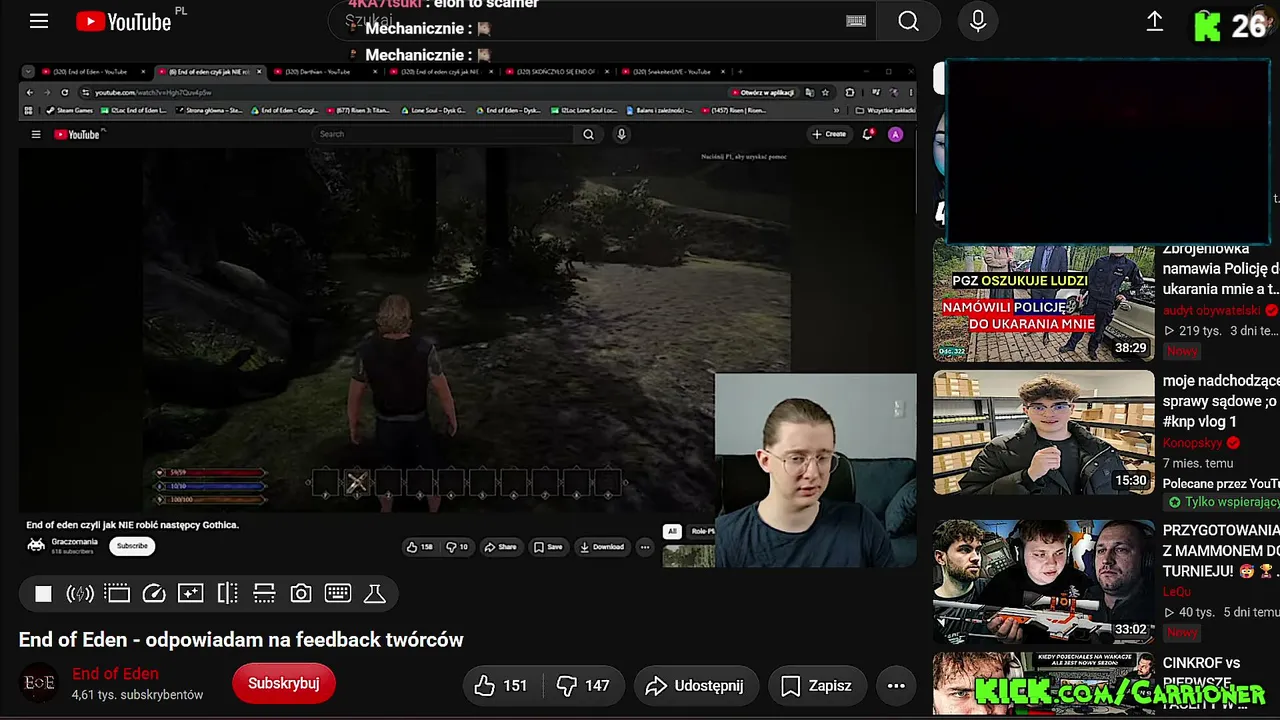
Task: Open the keyboard shortcuts icon
Action: (338, 594)
